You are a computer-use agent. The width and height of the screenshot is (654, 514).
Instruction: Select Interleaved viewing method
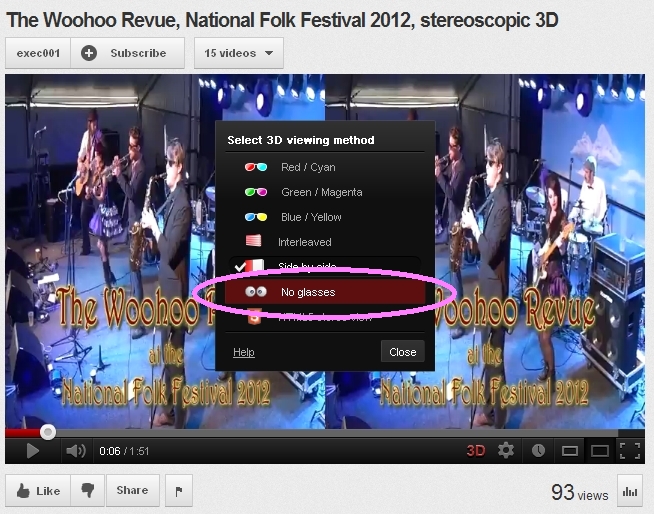click(x=325, y=242)
